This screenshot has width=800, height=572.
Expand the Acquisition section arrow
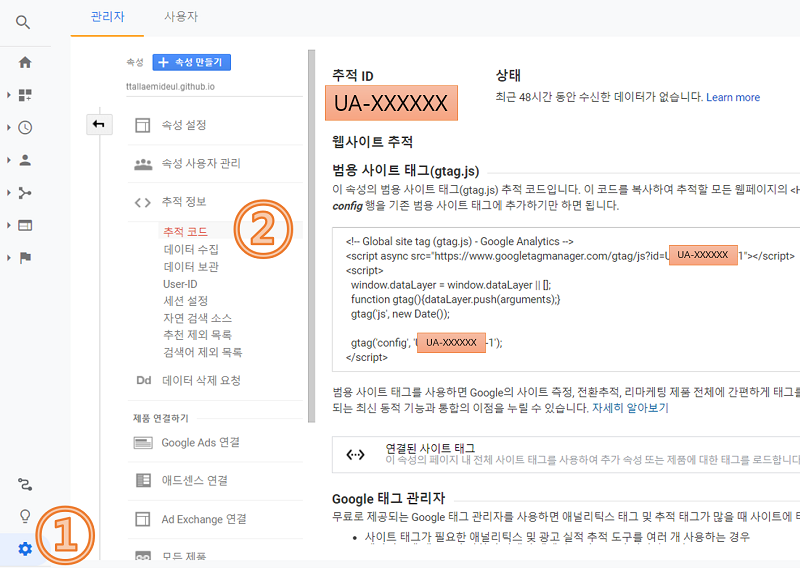tap(9, 193)
